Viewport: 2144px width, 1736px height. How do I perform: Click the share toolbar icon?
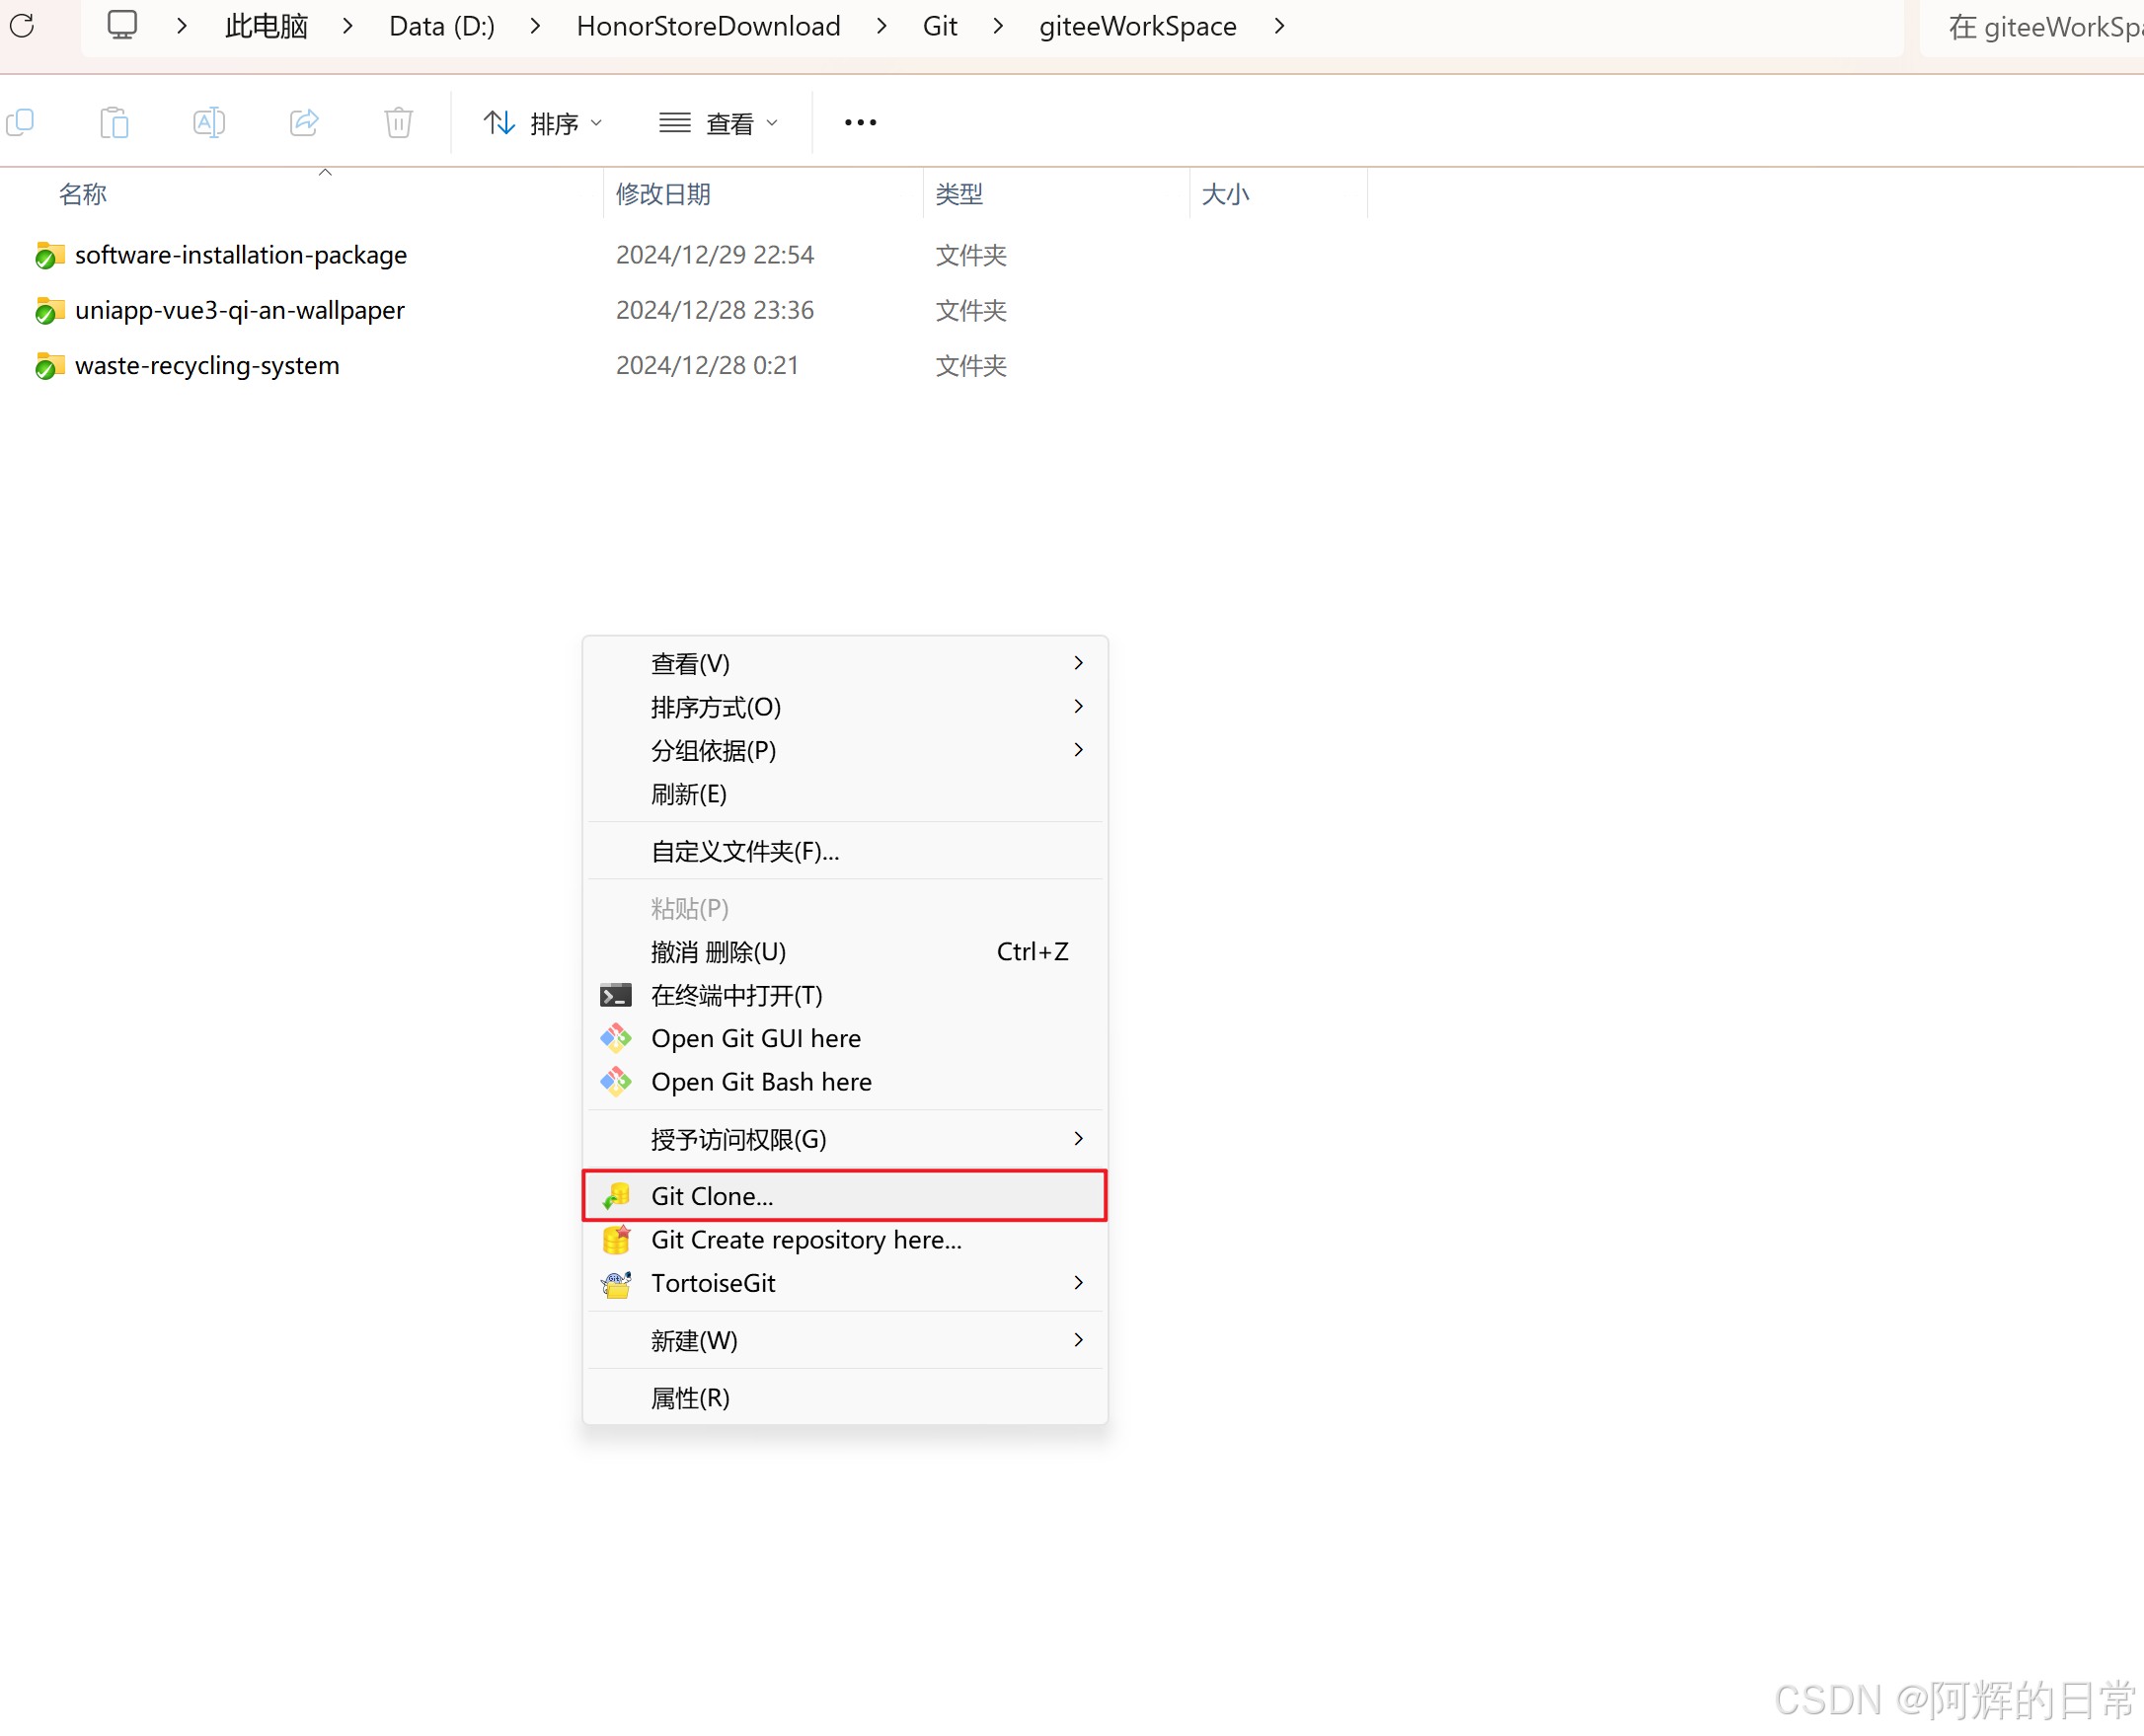[304, 122]
